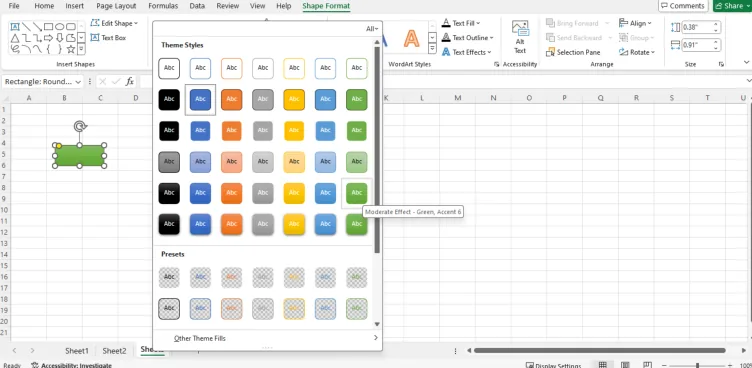Image resolution: width=752 pixels, height=368 pixels.
Task: Switch to Normal view in status bar
Action: coord(603,365)
